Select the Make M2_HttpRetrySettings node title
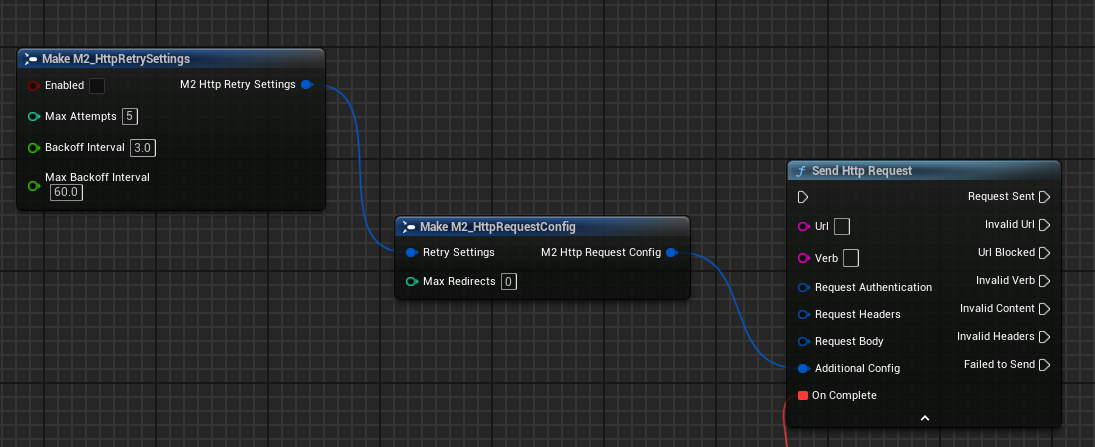The height and width of the screenshot is (447, 1095). [116, 59]
